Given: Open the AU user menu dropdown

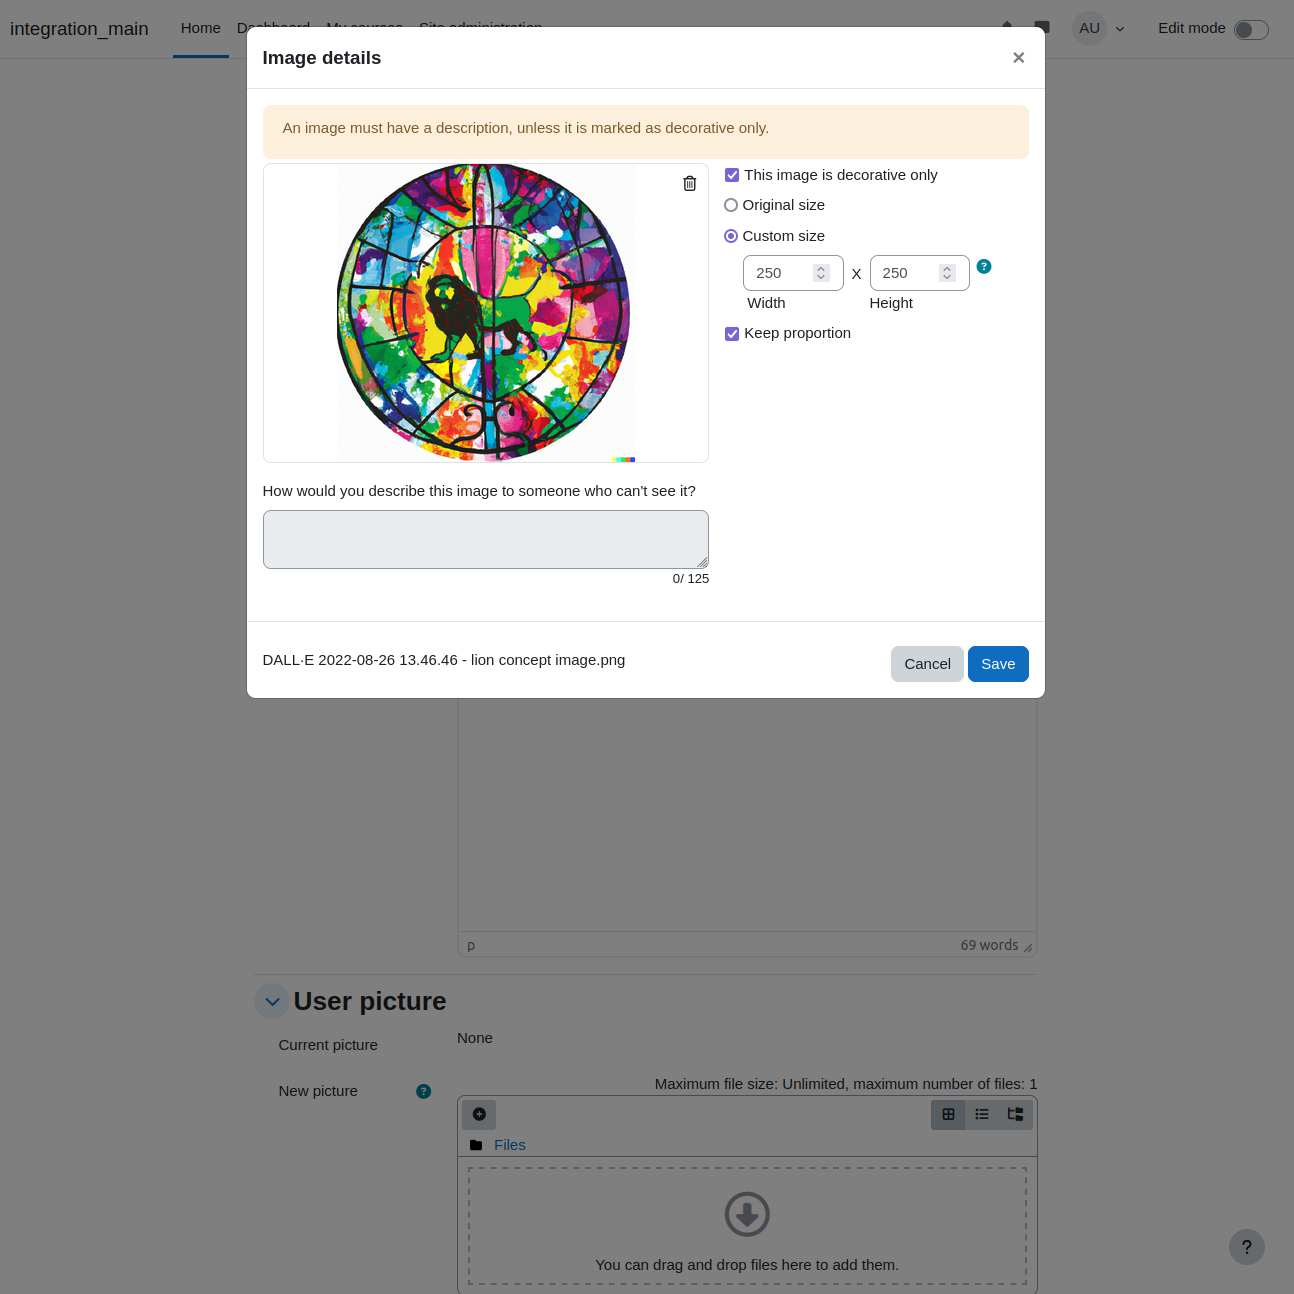Looking at the screenshot, I should 1100,28.
